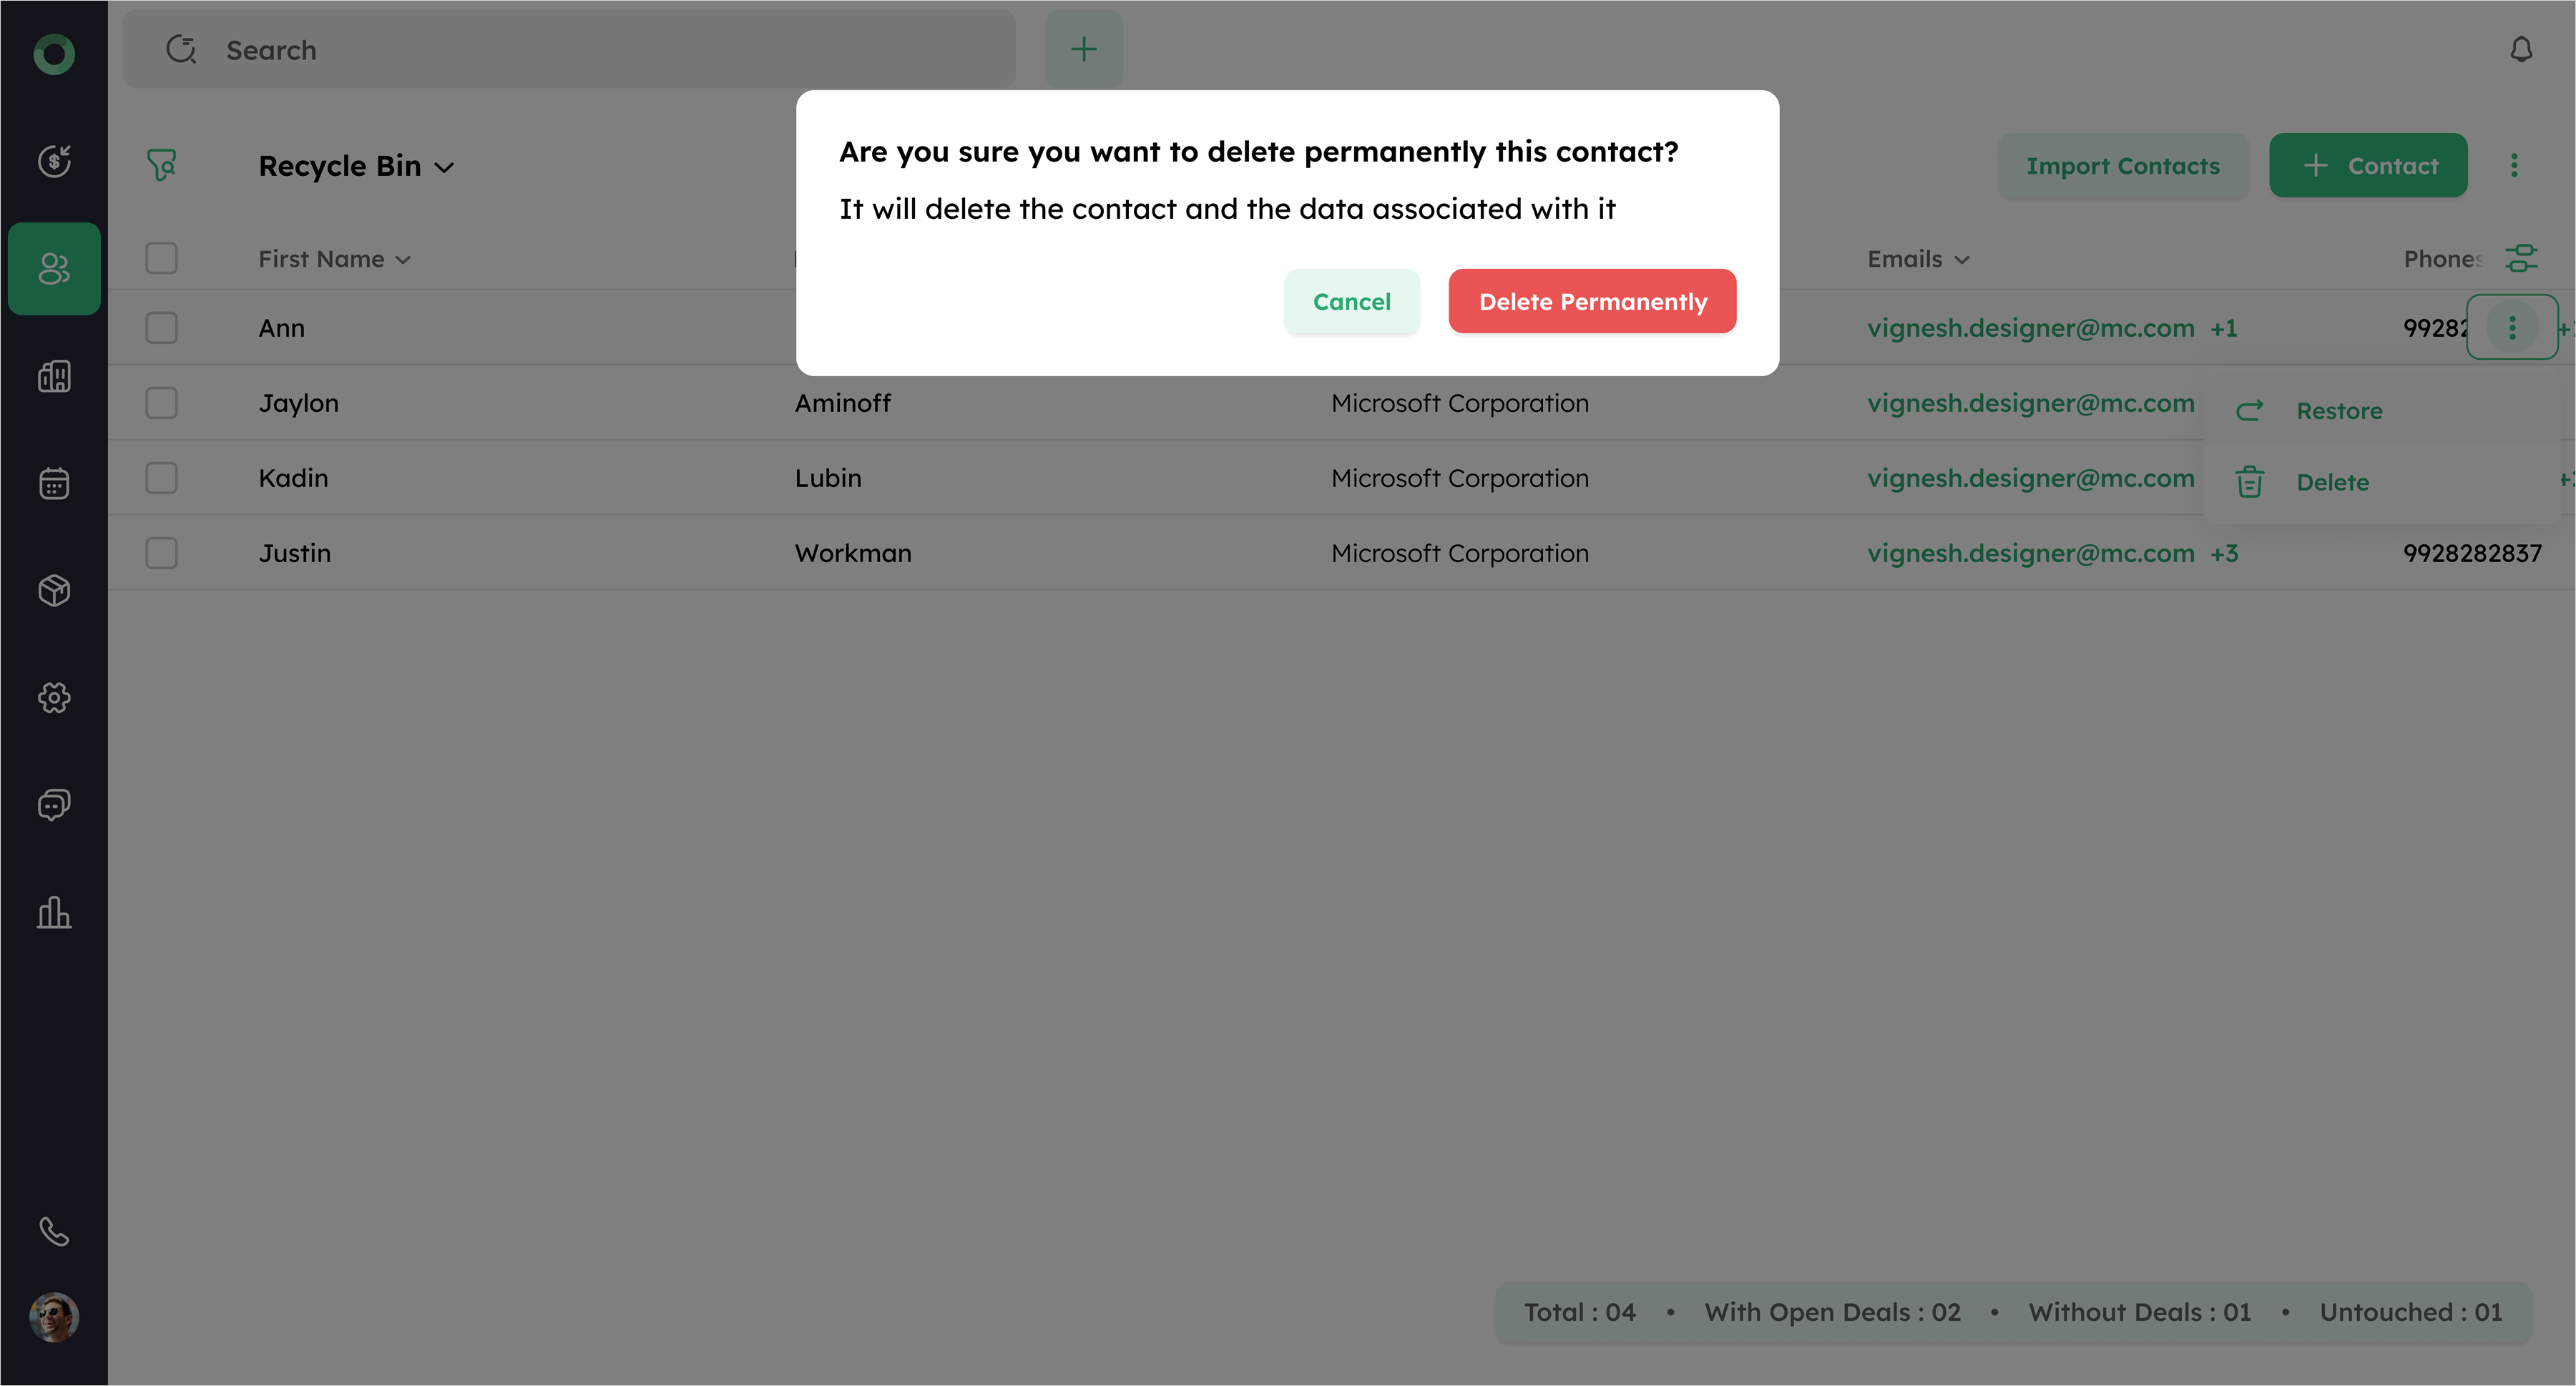The width and height of the screenshot is (2576, 1386).
Task: Open the Settings gear sidebar icon
Action: pyautogui.click(x=54, y=697)
